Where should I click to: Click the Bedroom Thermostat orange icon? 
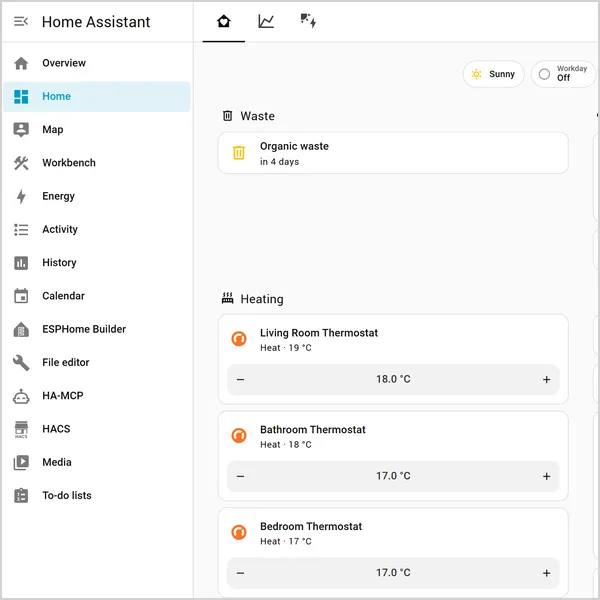(x=239, y=532)
